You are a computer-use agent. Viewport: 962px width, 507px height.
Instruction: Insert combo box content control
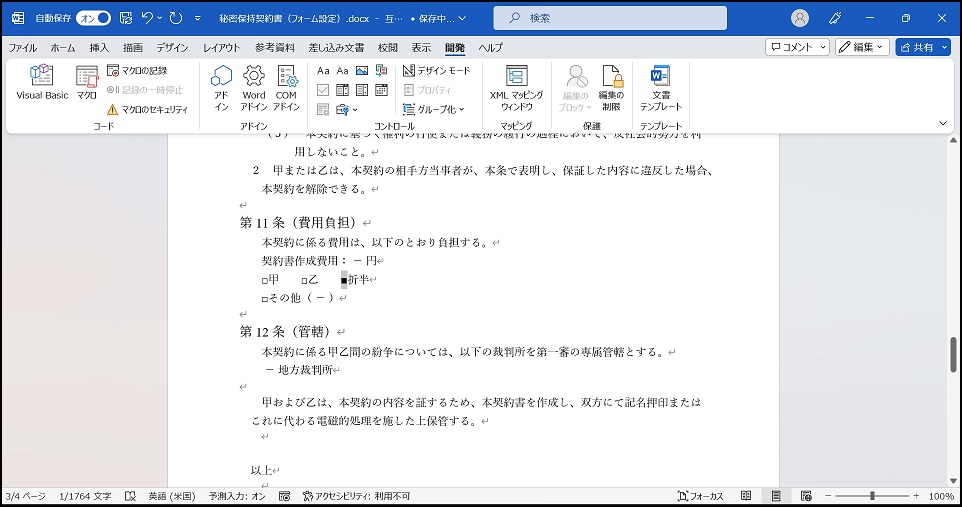342,90
